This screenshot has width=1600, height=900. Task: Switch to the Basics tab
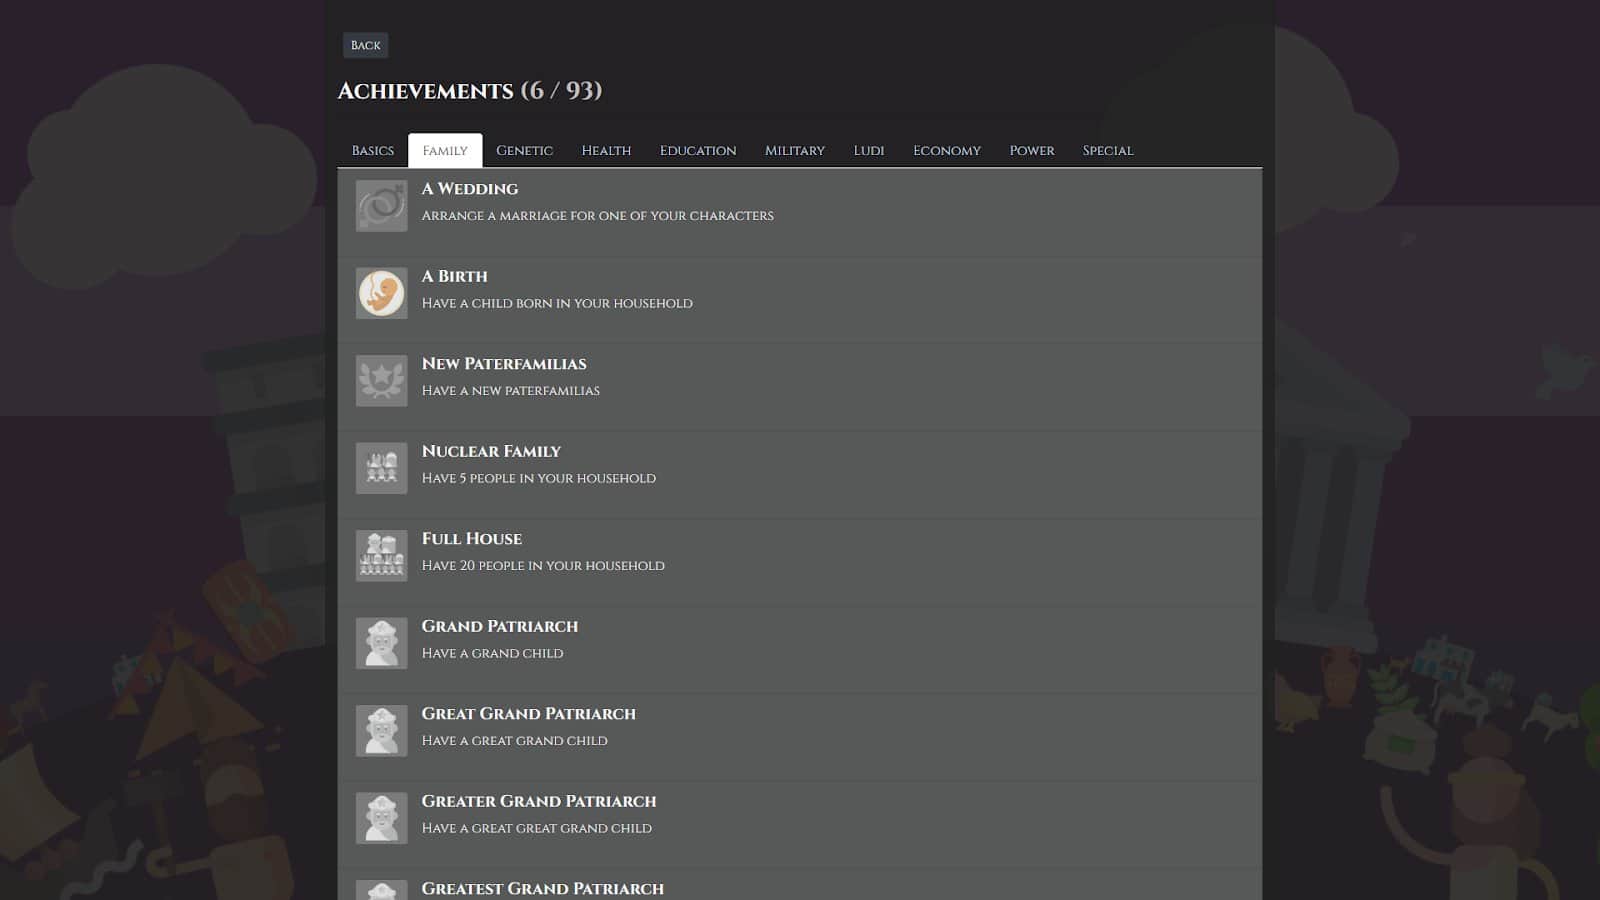[372, 151]
